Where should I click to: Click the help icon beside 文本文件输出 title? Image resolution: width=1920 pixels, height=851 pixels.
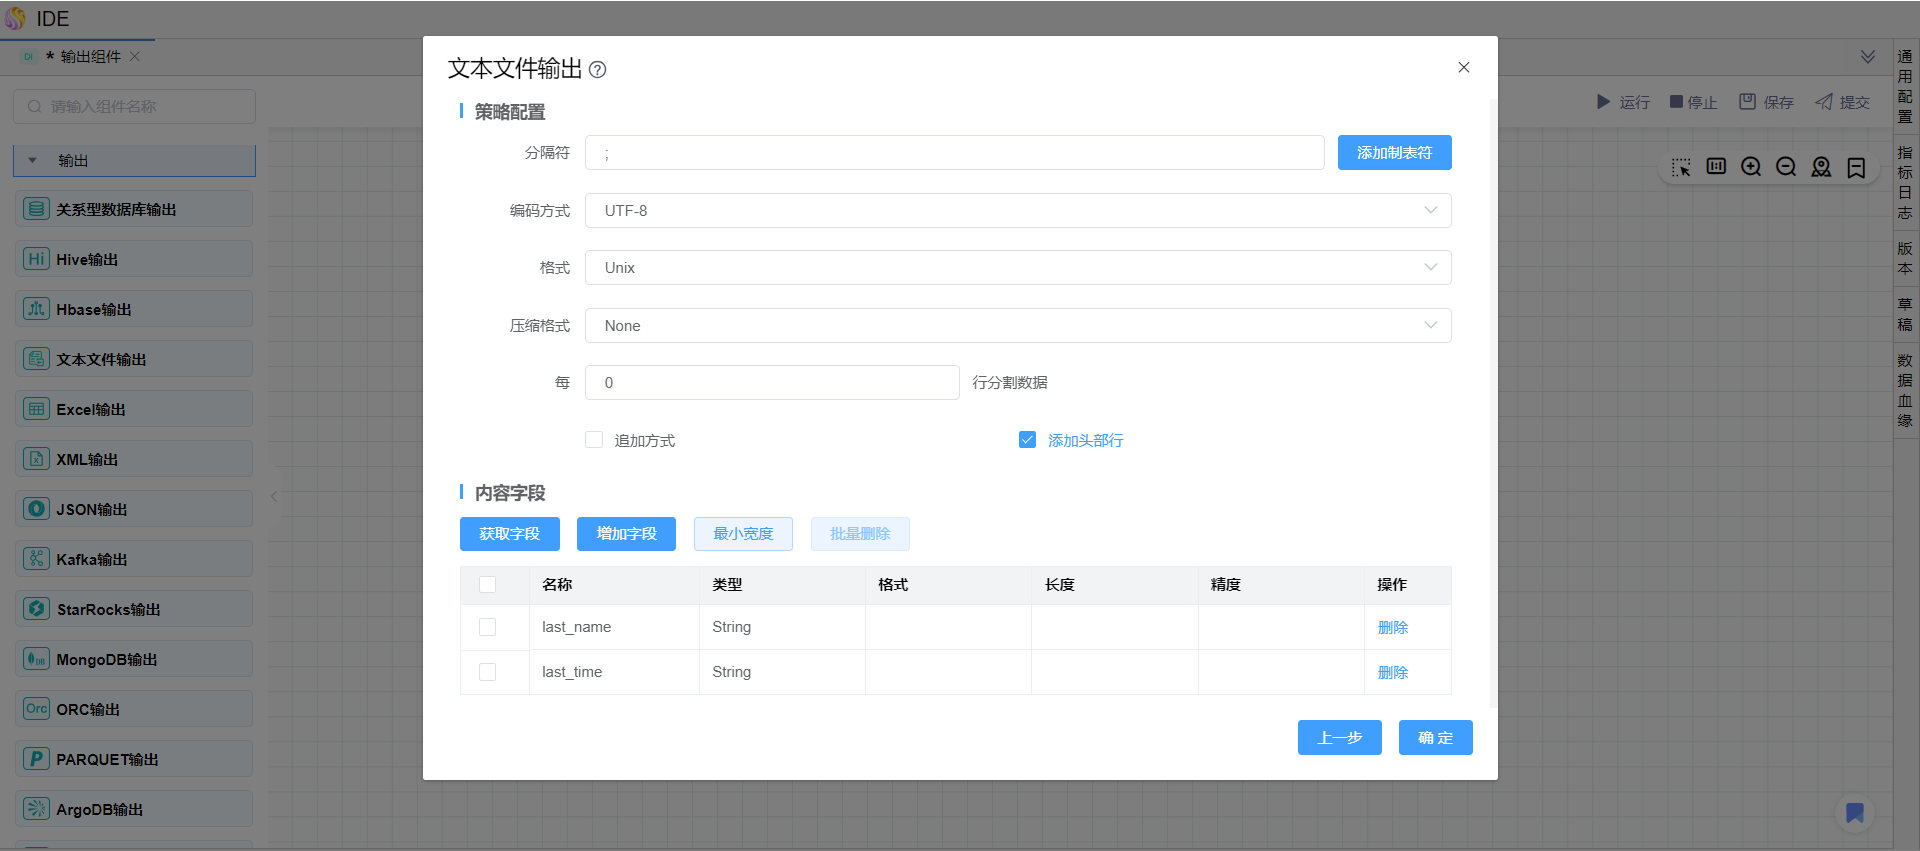598,69
